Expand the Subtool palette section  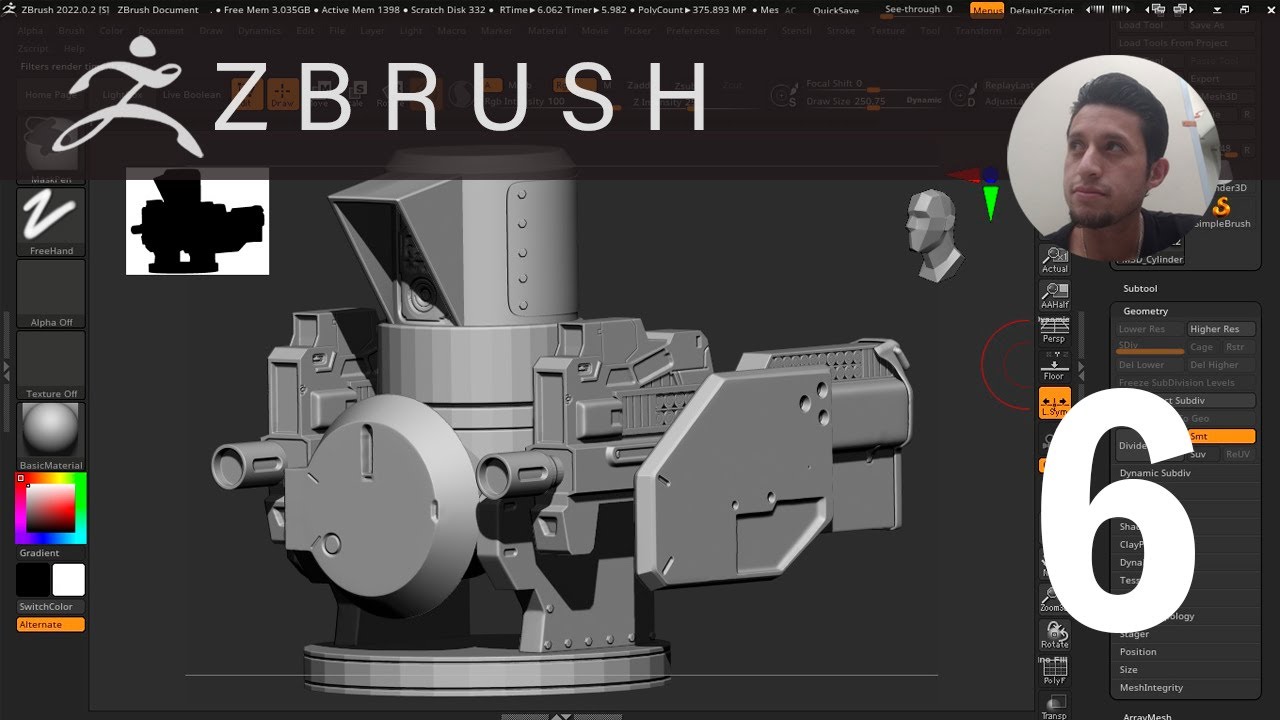click(x=1140, y=288)
